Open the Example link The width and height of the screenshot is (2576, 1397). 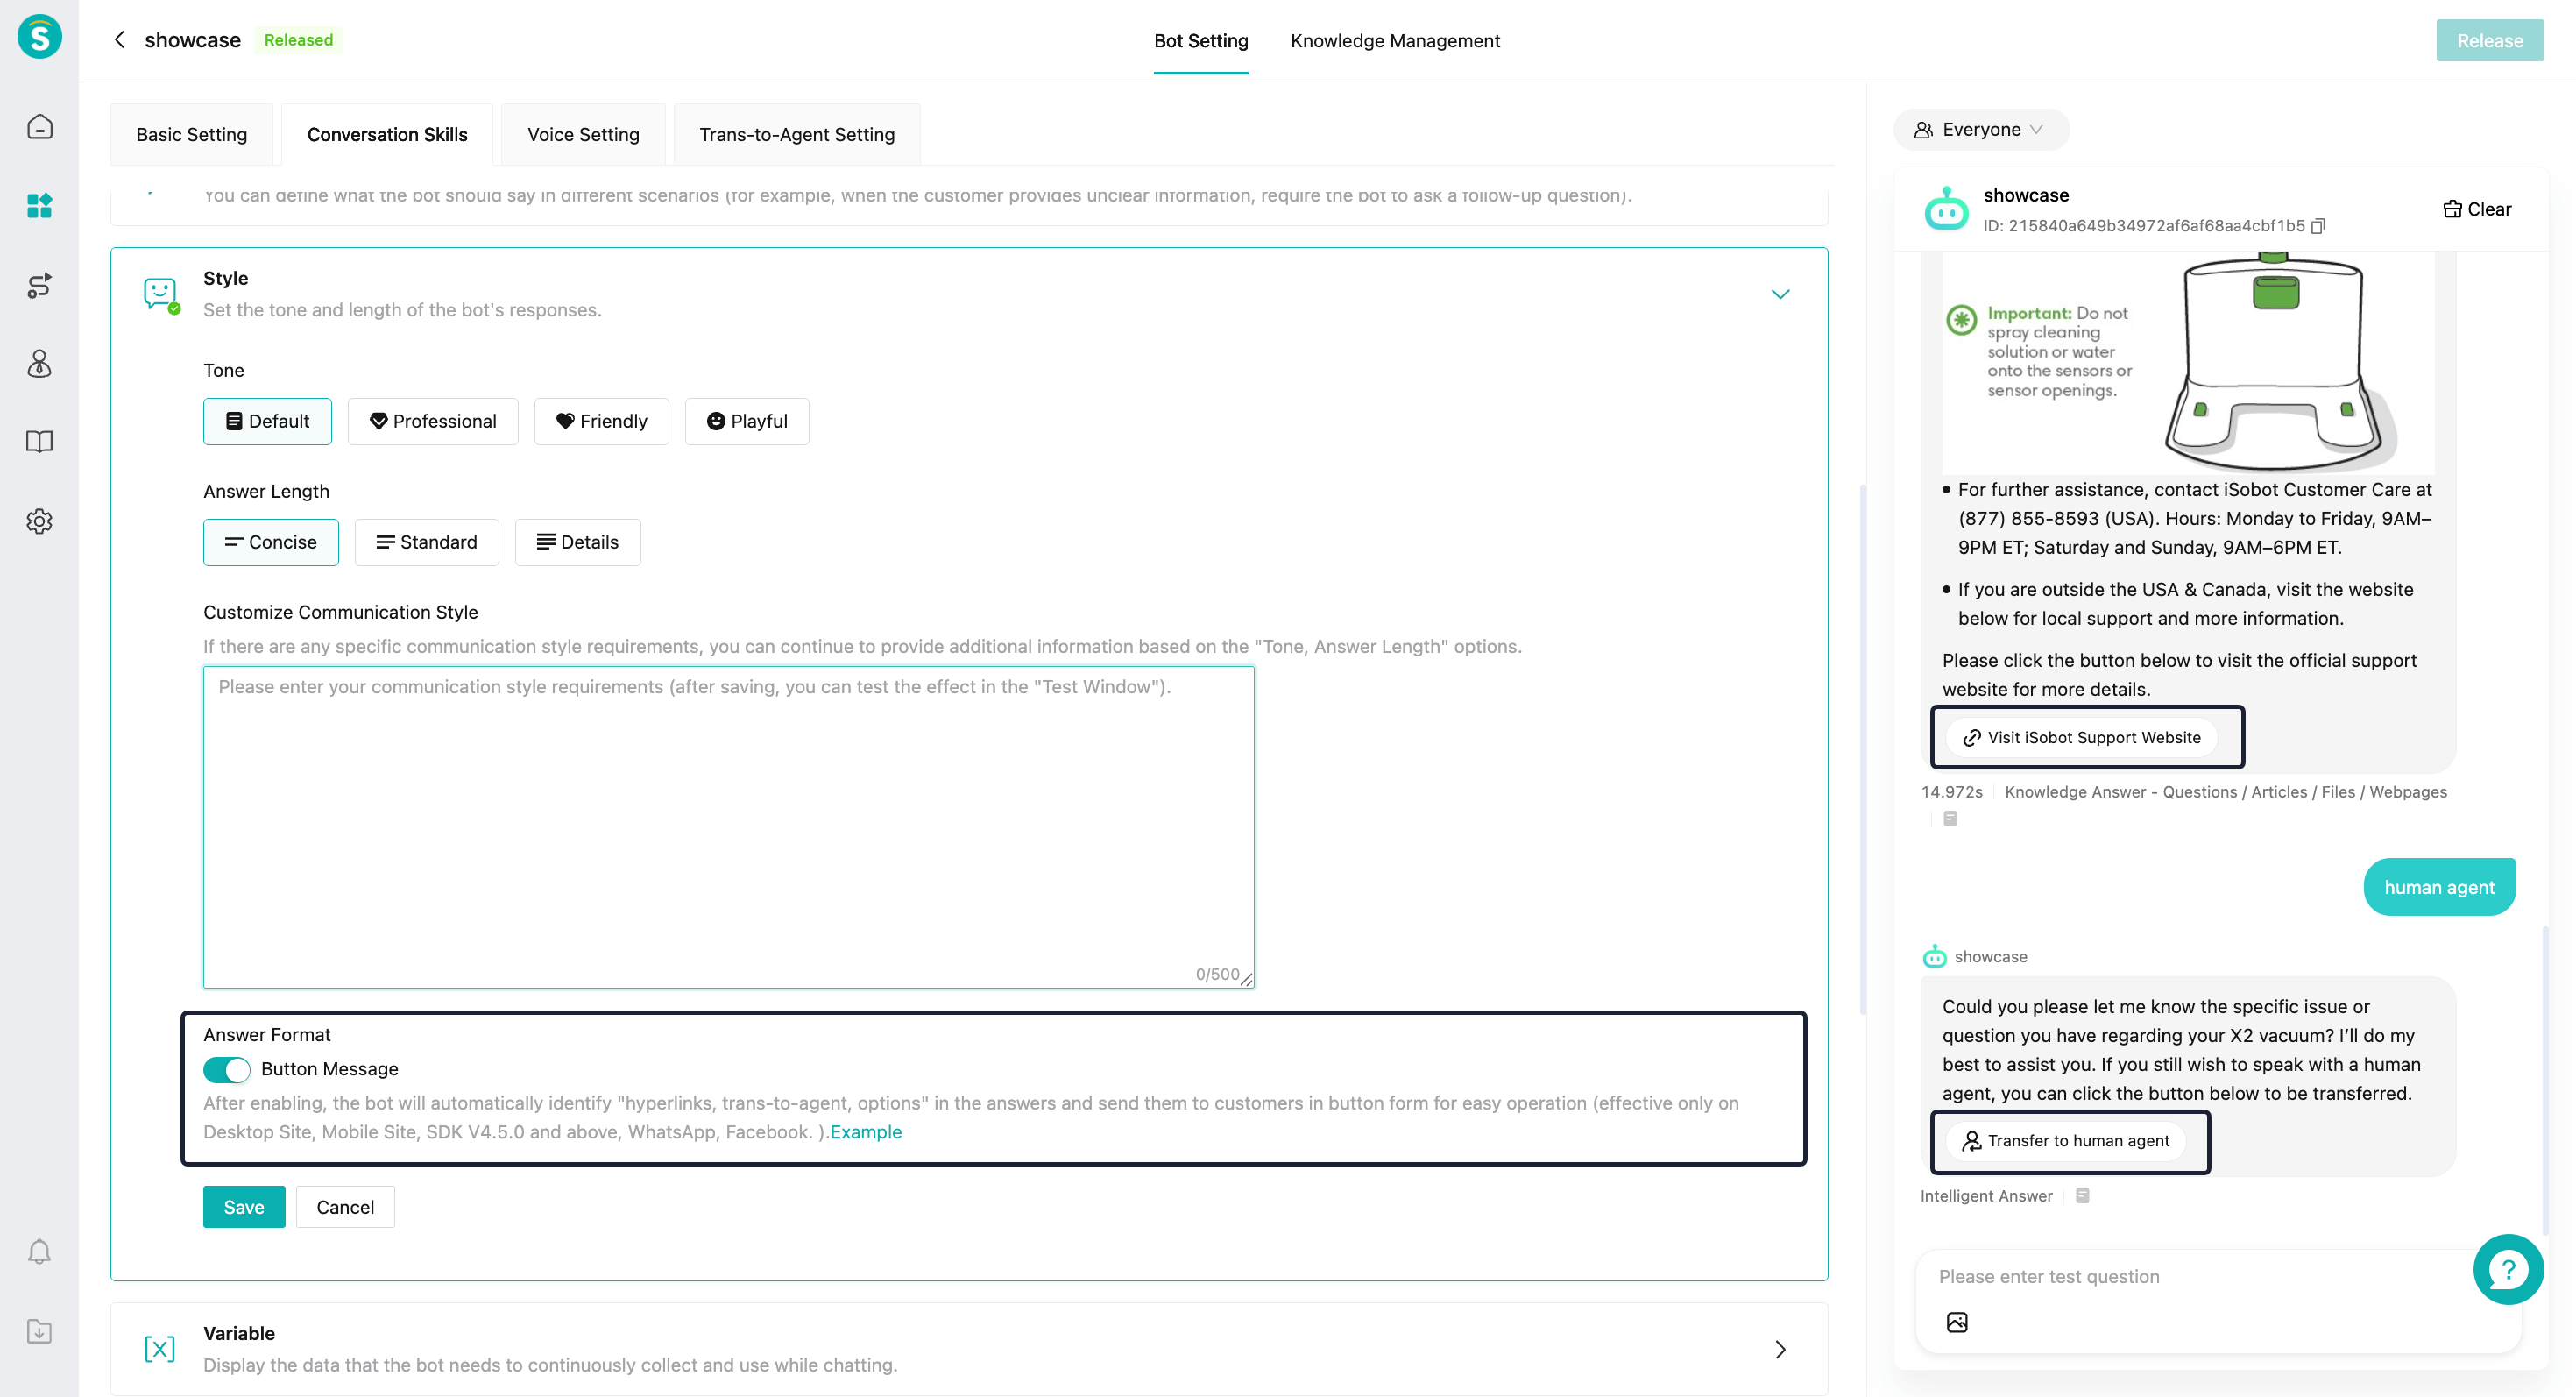coord(865,1132)
